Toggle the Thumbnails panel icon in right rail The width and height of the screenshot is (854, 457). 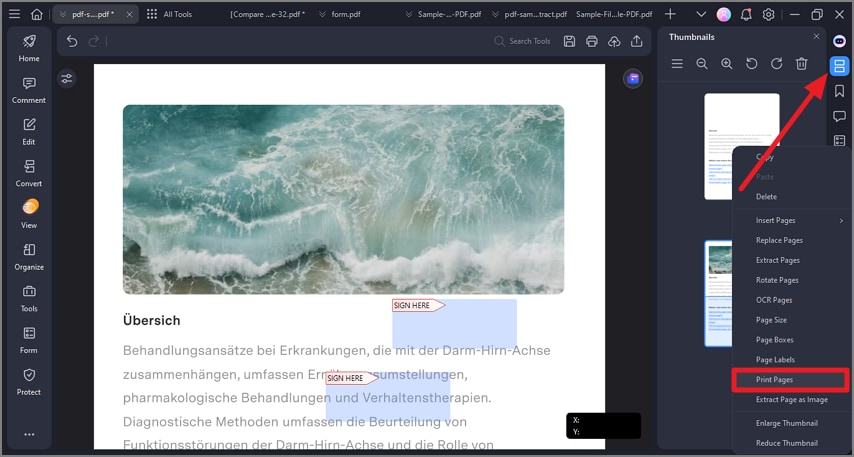tap(839, 66)
